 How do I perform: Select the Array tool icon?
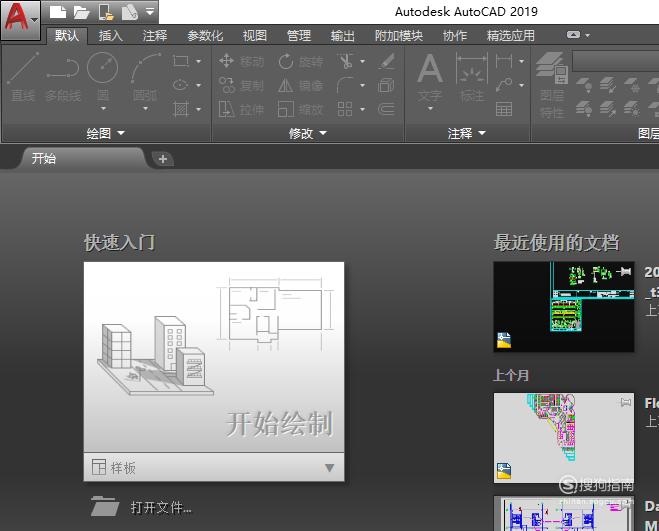345,109
